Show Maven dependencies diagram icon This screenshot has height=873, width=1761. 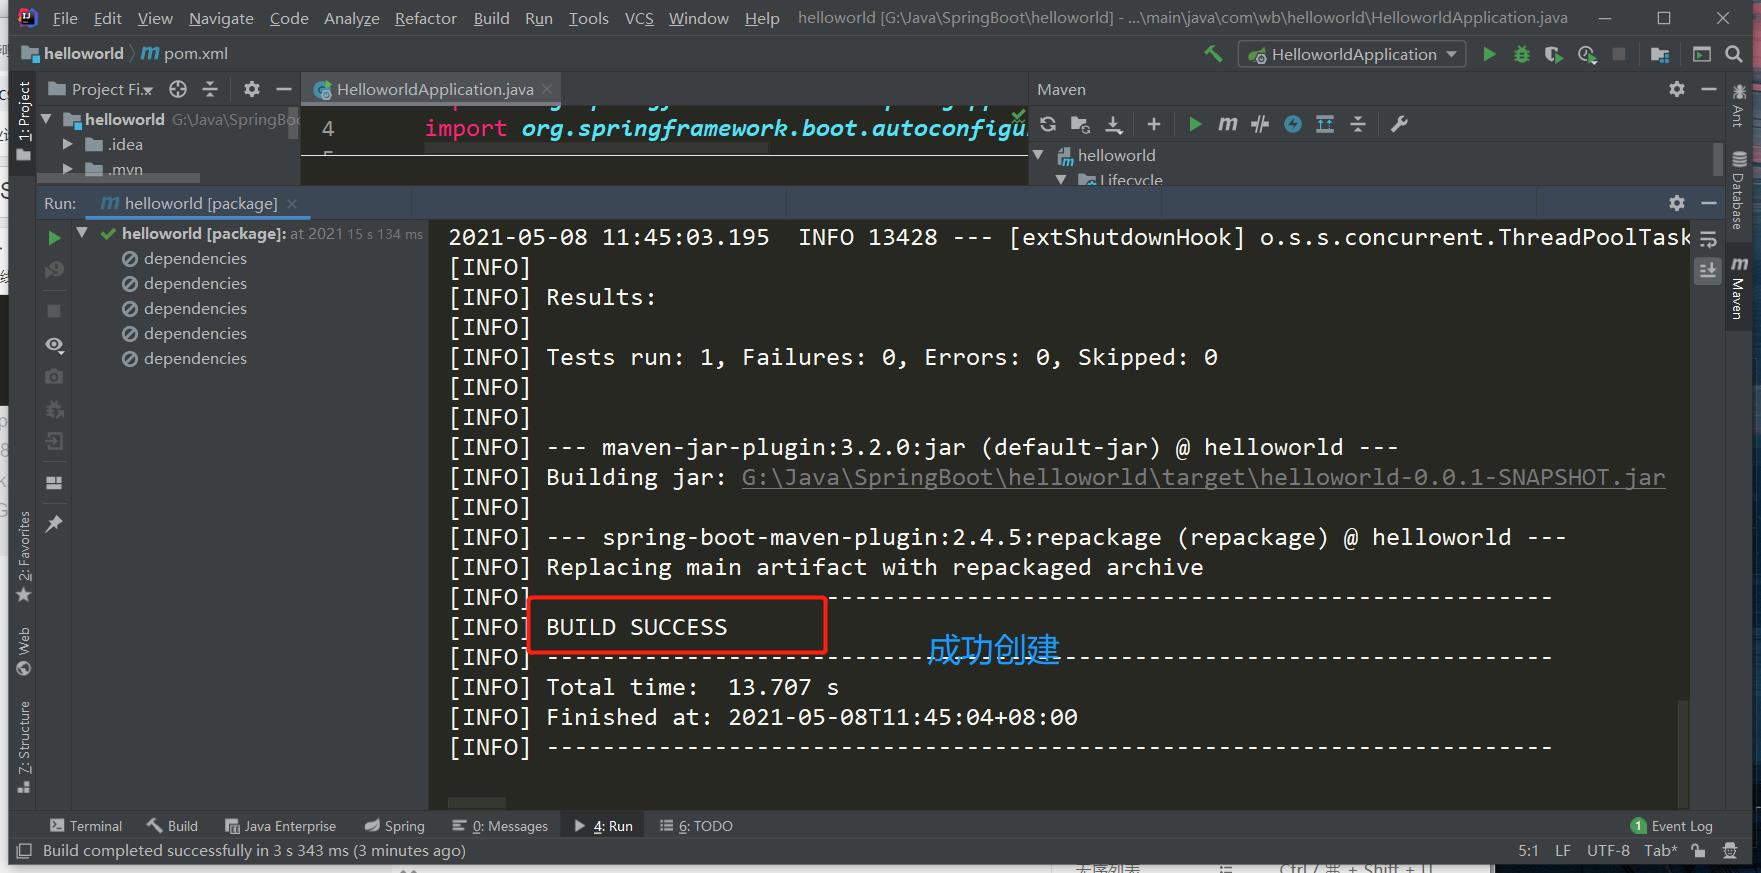[x=1325, y=124]
